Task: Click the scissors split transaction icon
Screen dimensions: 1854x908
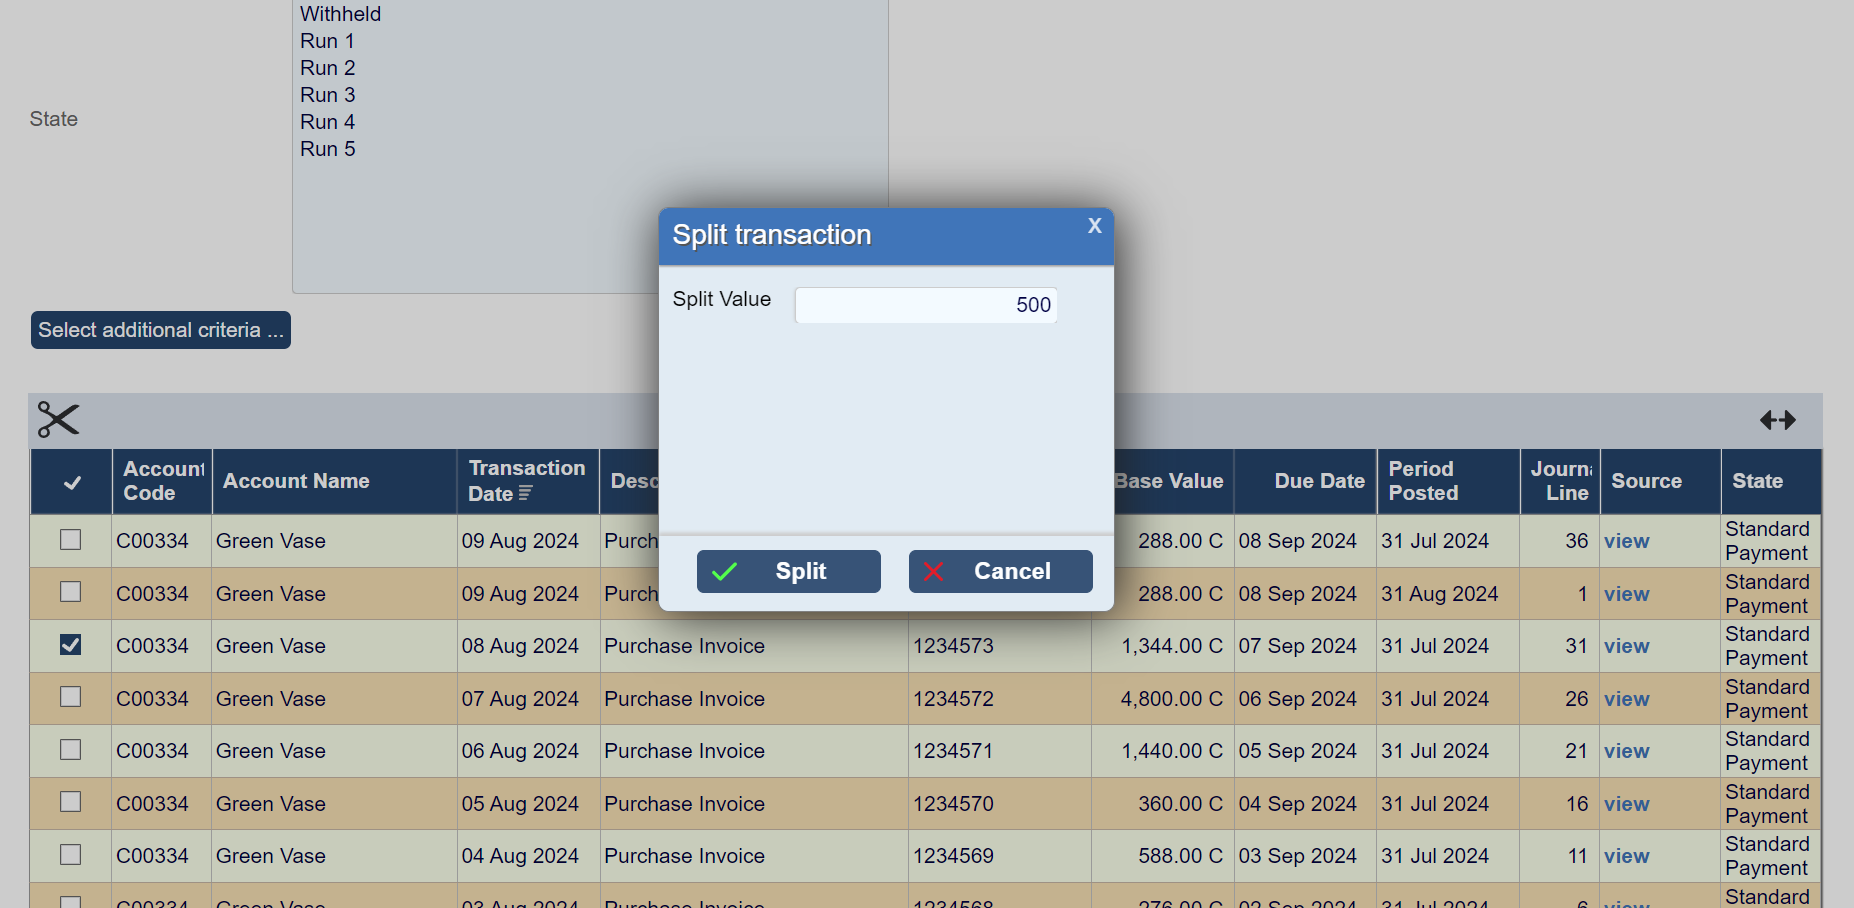Action: (x=58, y=420)
